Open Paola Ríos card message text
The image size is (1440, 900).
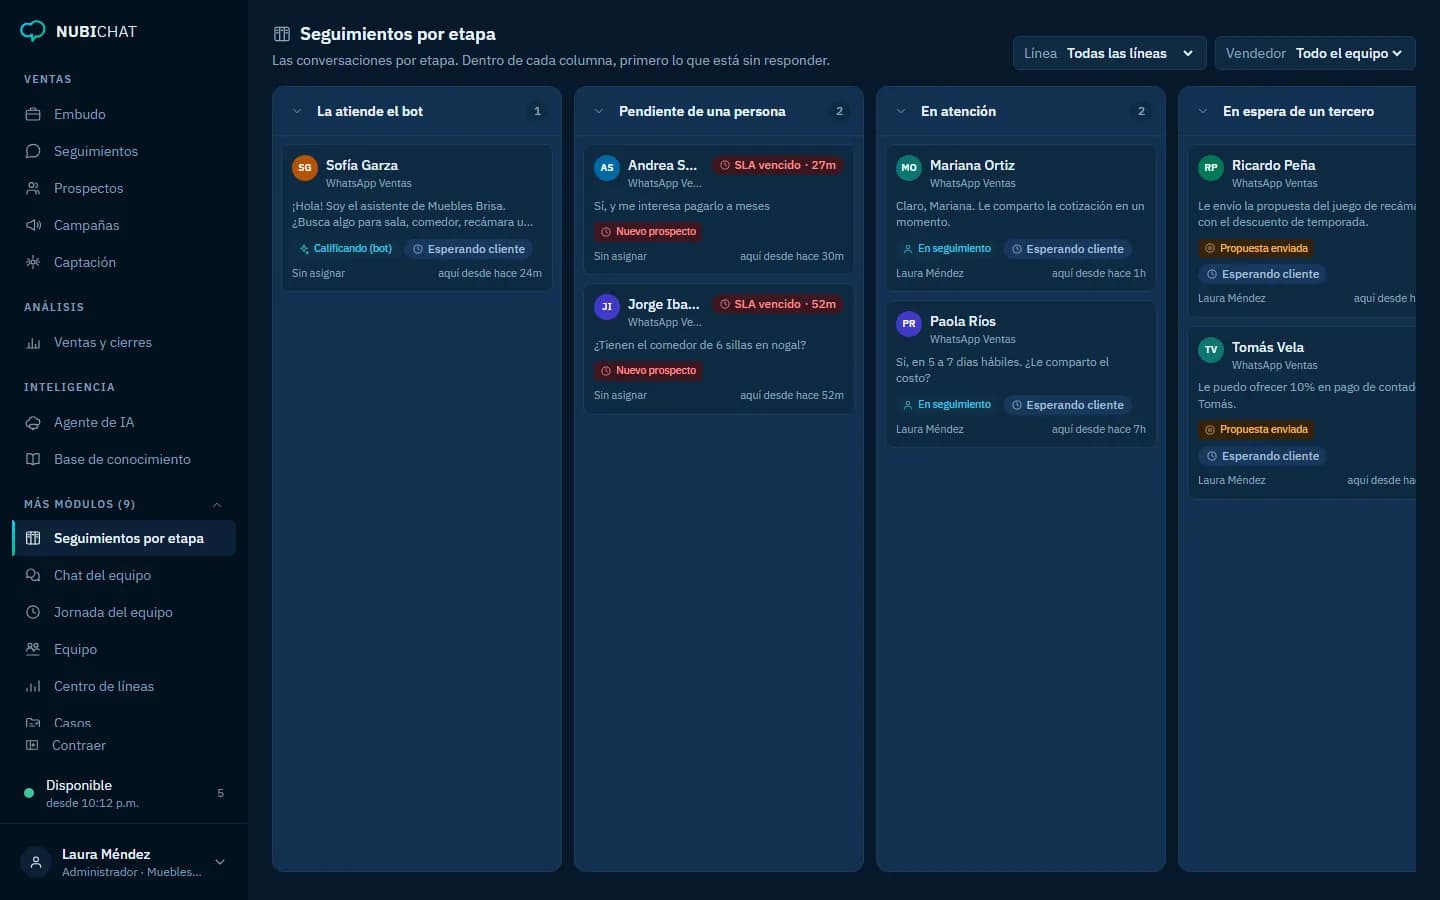point(1003,370)
